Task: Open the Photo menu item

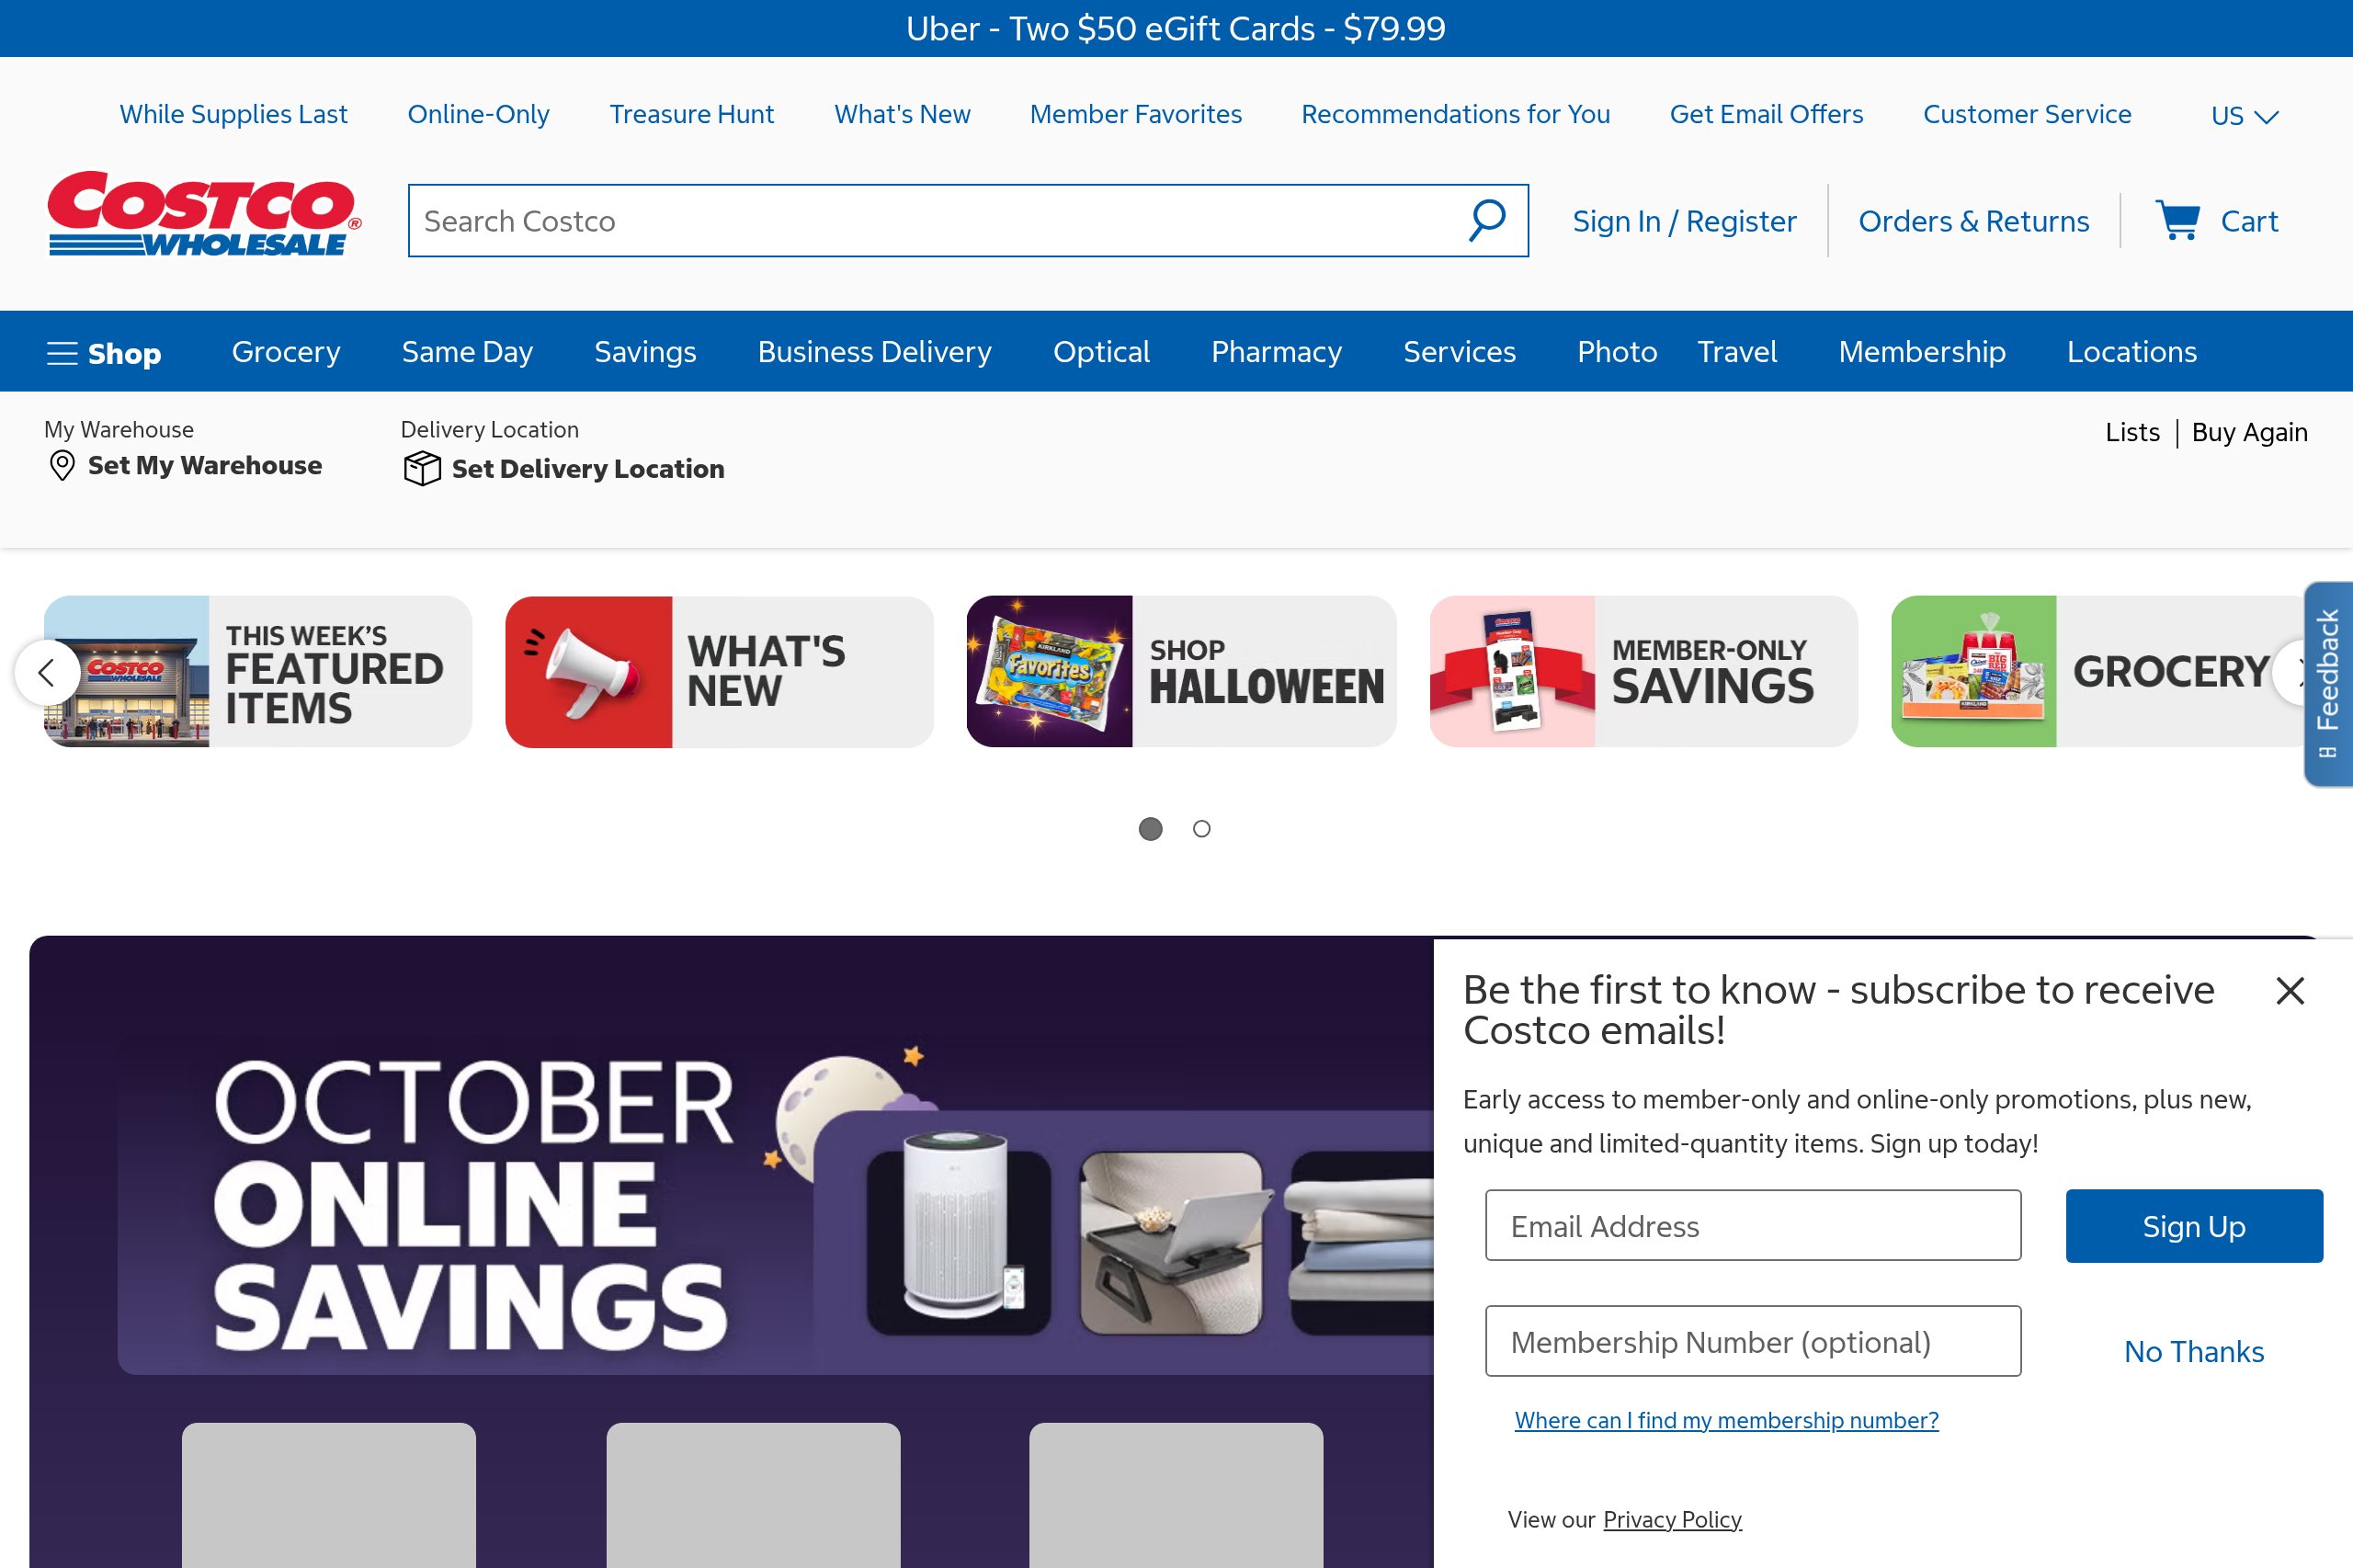Action: pyautogui.click(x=1617, y=352)
